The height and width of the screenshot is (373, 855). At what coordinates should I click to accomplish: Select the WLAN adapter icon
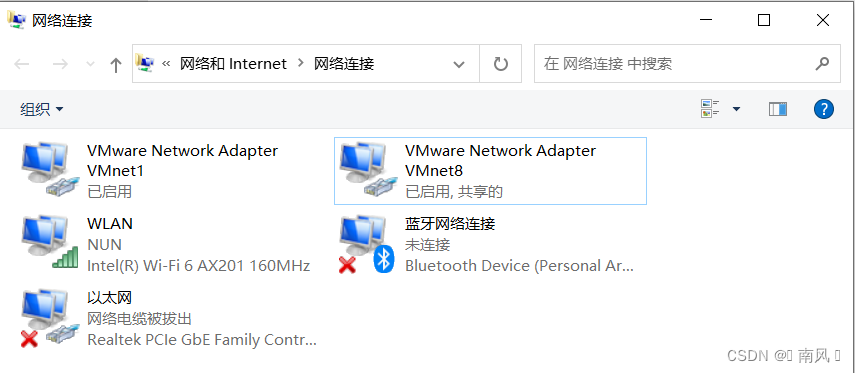point(47,242)
